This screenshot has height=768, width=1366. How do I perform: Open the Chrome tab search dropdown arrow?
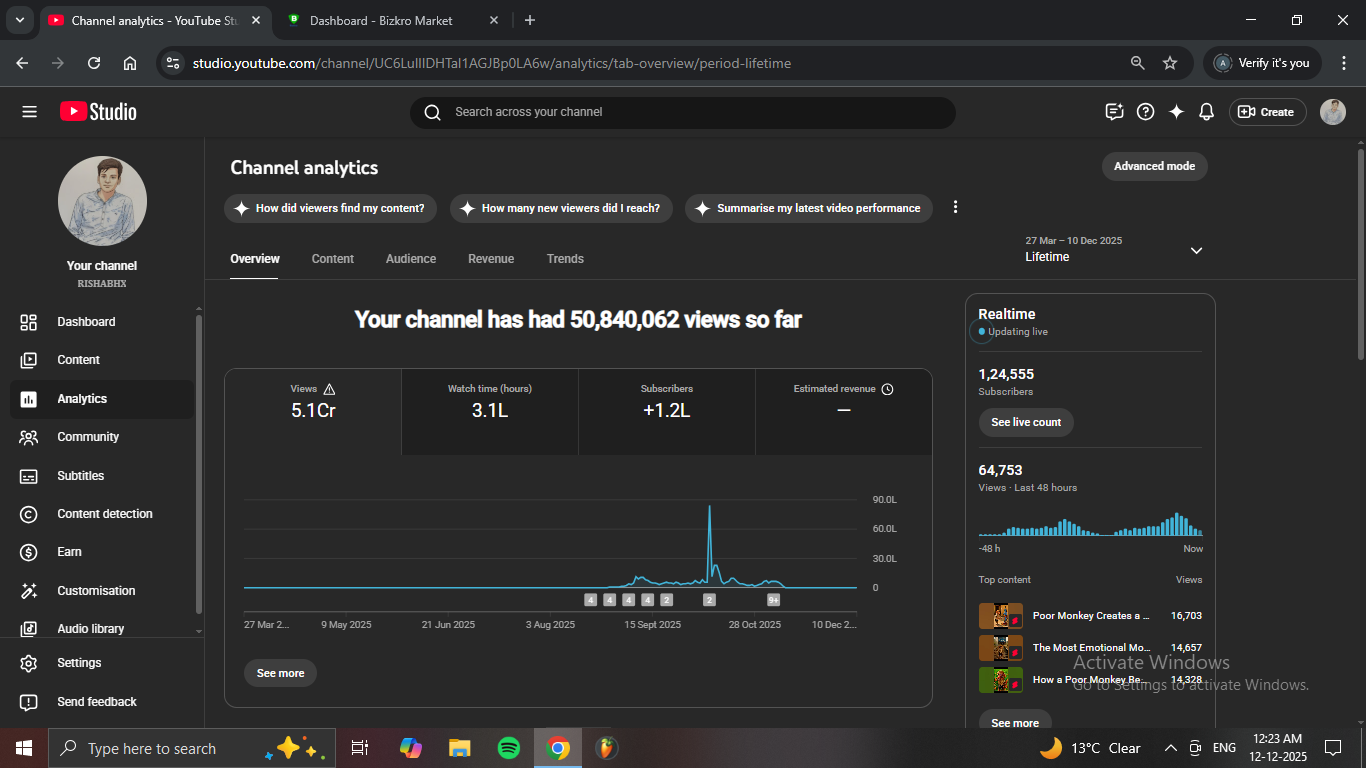(19, 20)
